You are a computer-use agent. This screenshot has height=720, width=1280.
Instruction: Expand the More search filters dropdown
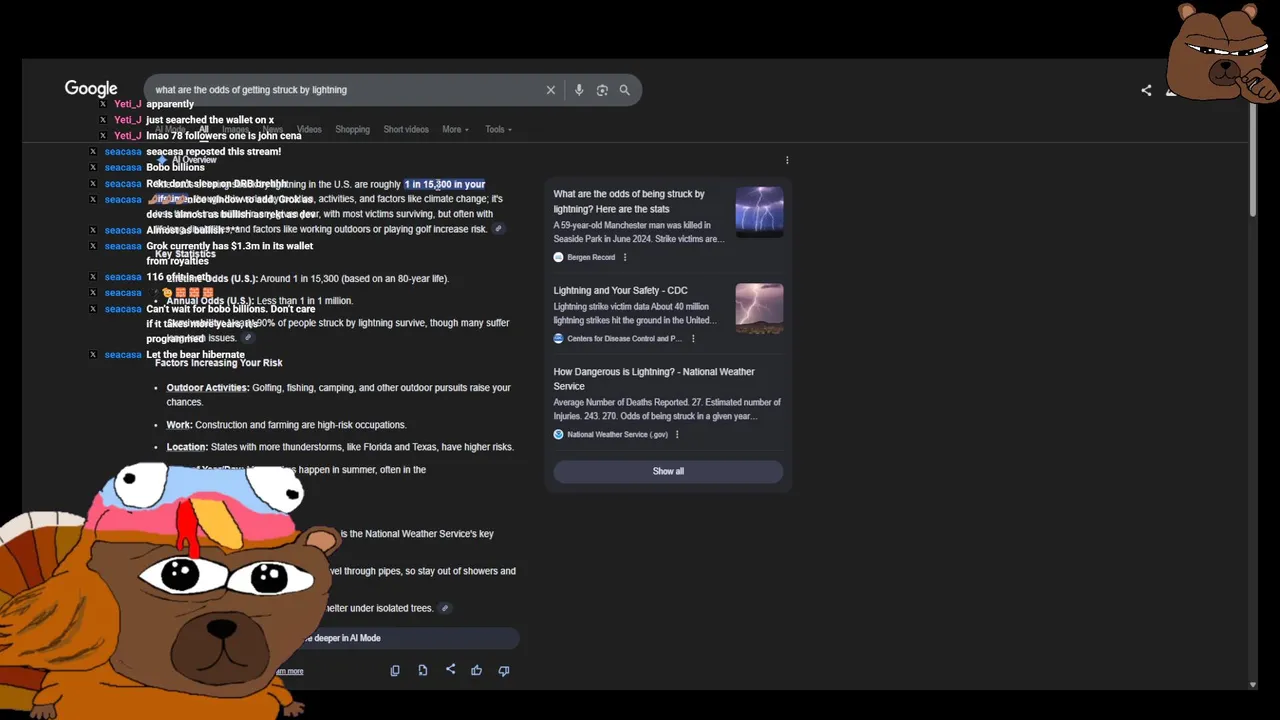(x=455, y=129)
